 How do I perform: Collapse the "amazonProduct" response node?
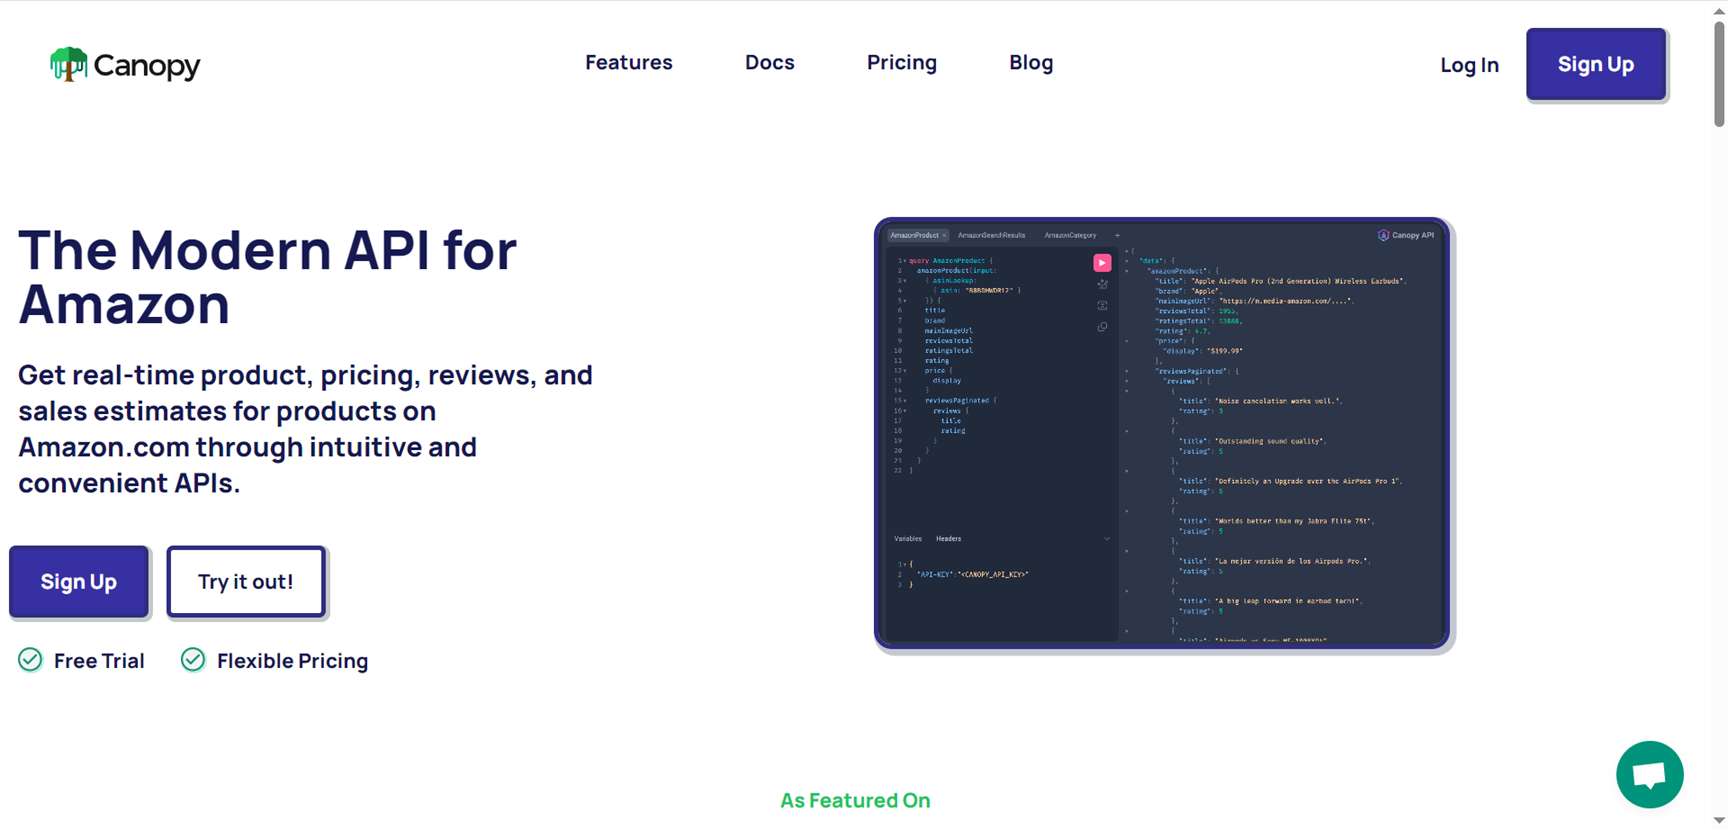pos(1127,271)
